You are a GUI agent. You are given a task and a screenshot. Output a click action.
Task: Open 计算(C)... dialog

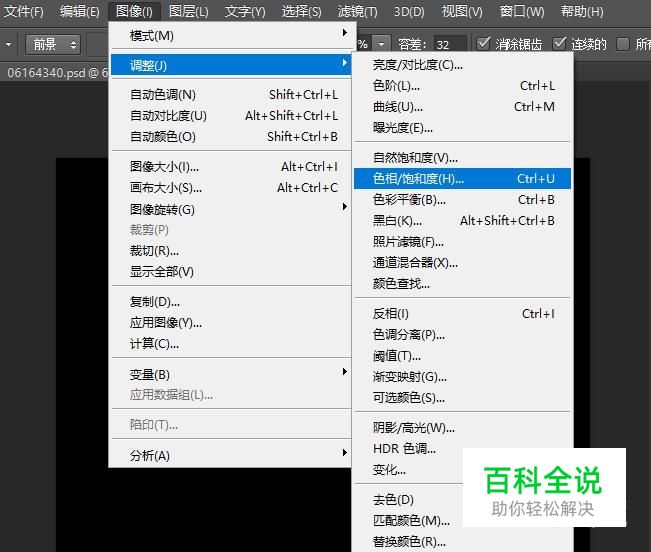pos(231,344)
